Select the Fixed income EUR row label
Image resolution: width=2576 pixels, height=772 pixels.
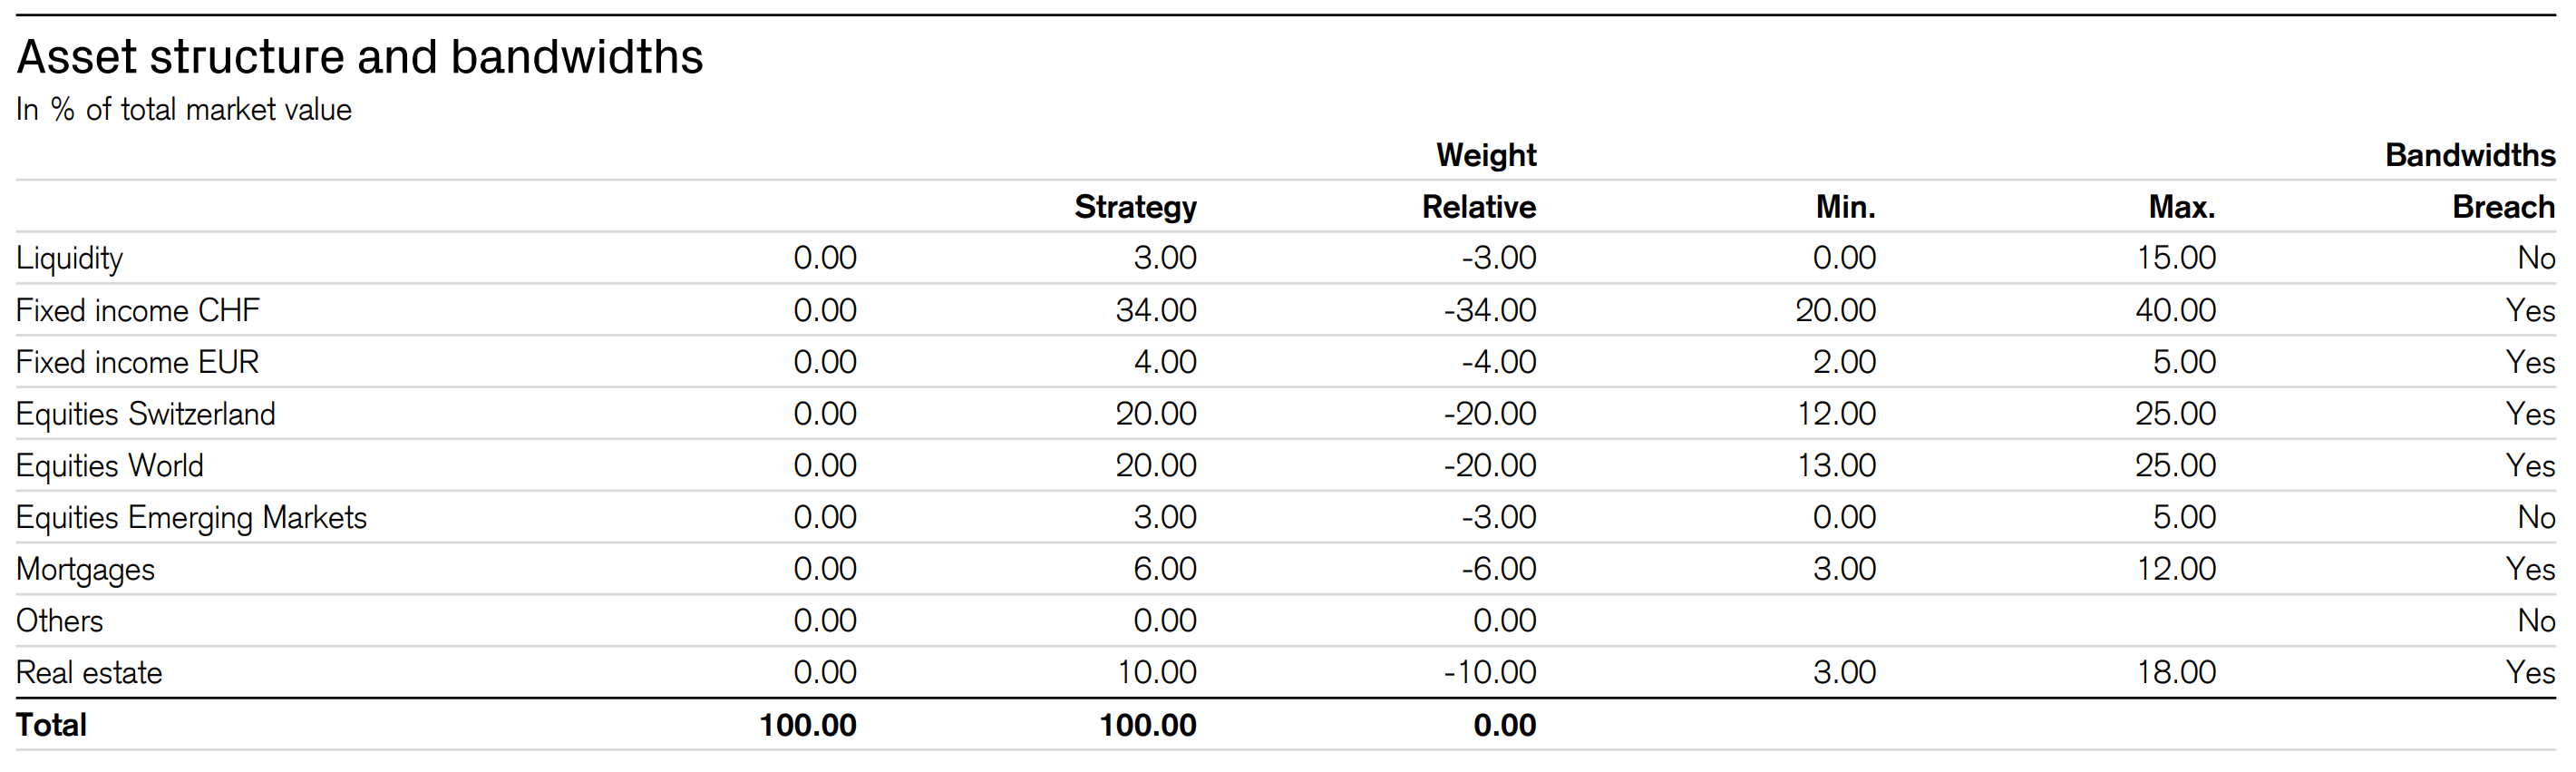tap(138, 362)
